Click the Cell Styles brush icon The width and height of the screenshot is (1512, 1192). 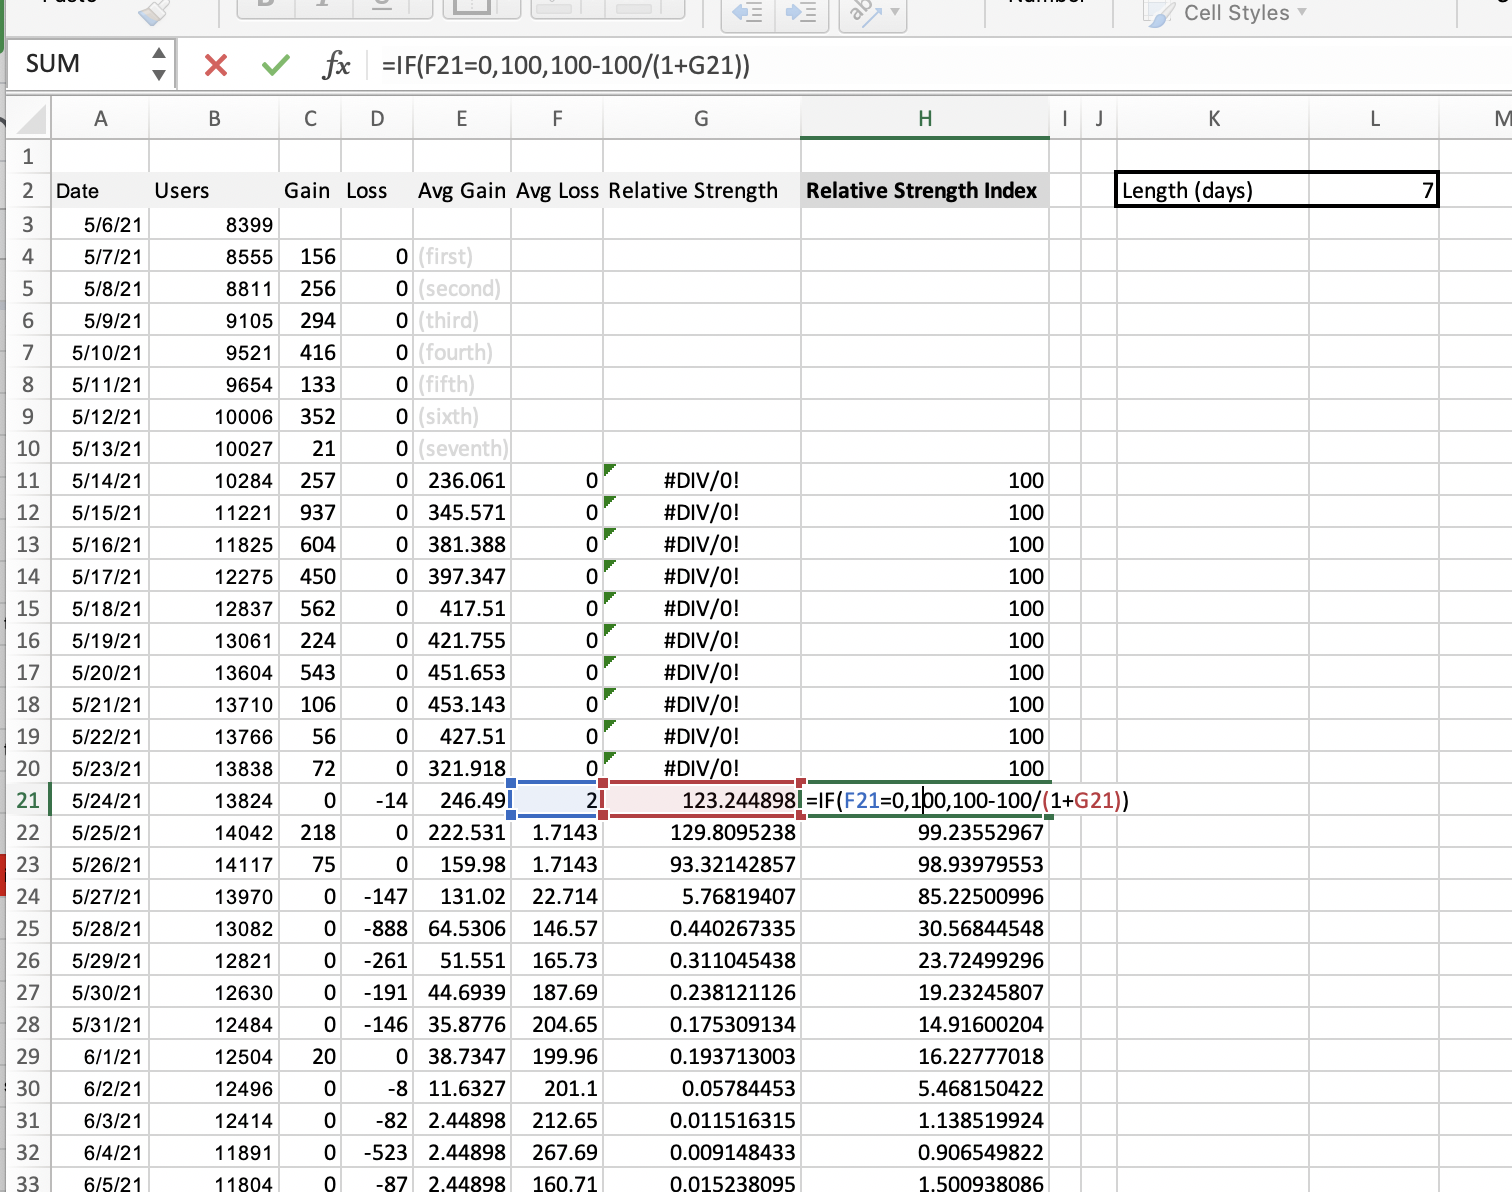[x=1158, y=13]
